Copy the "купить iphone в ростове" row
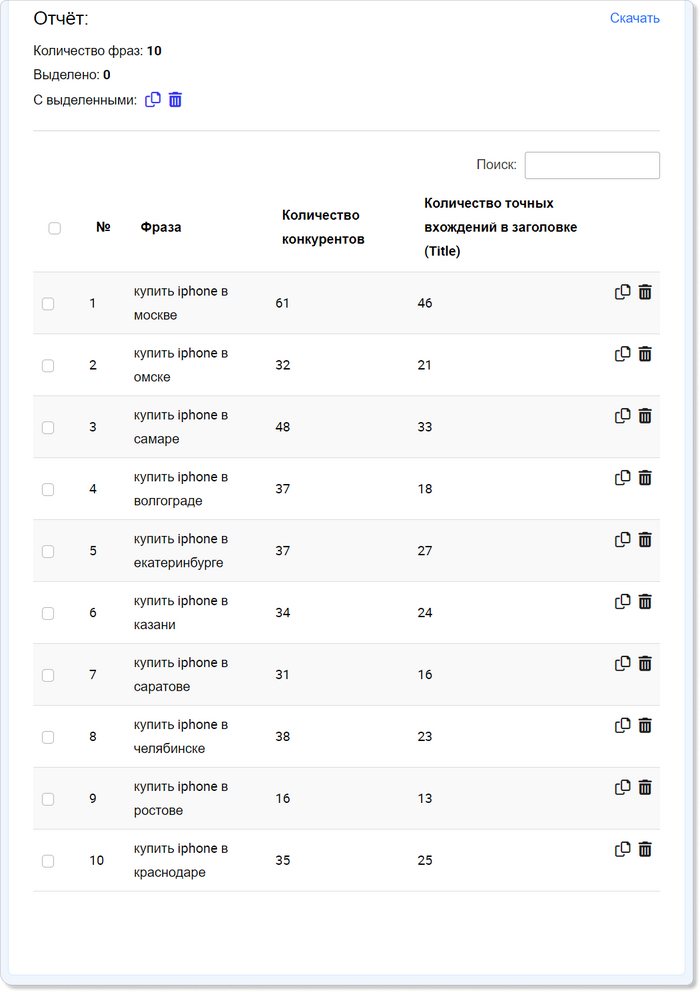The height and width of the screenshot is (992, 700). [x=622, y=788]
